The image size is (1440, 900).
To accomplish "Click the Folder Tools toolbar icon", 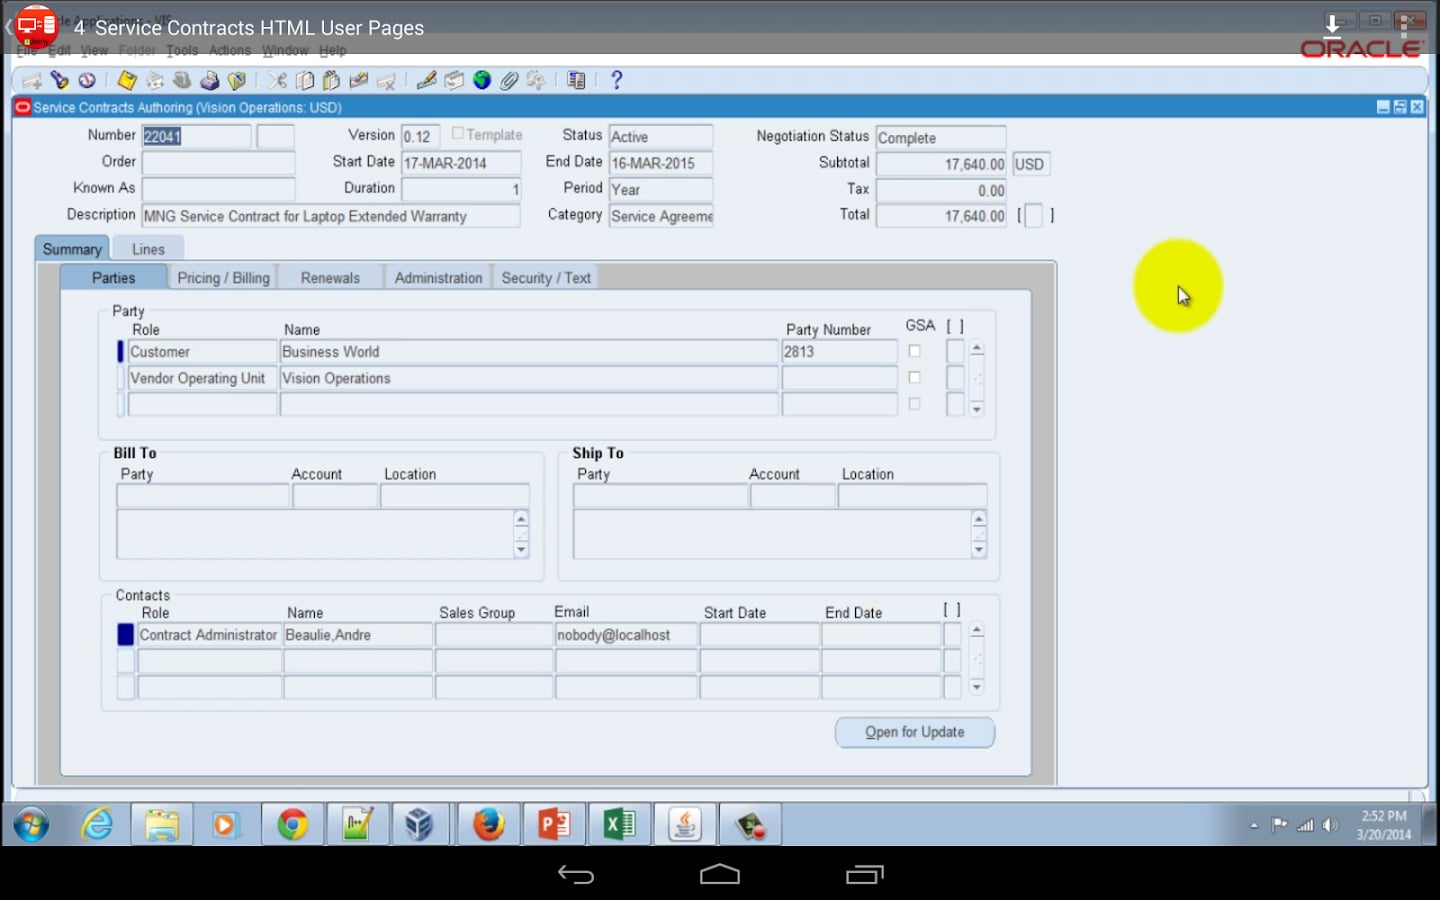I will (x=536, y=80).
